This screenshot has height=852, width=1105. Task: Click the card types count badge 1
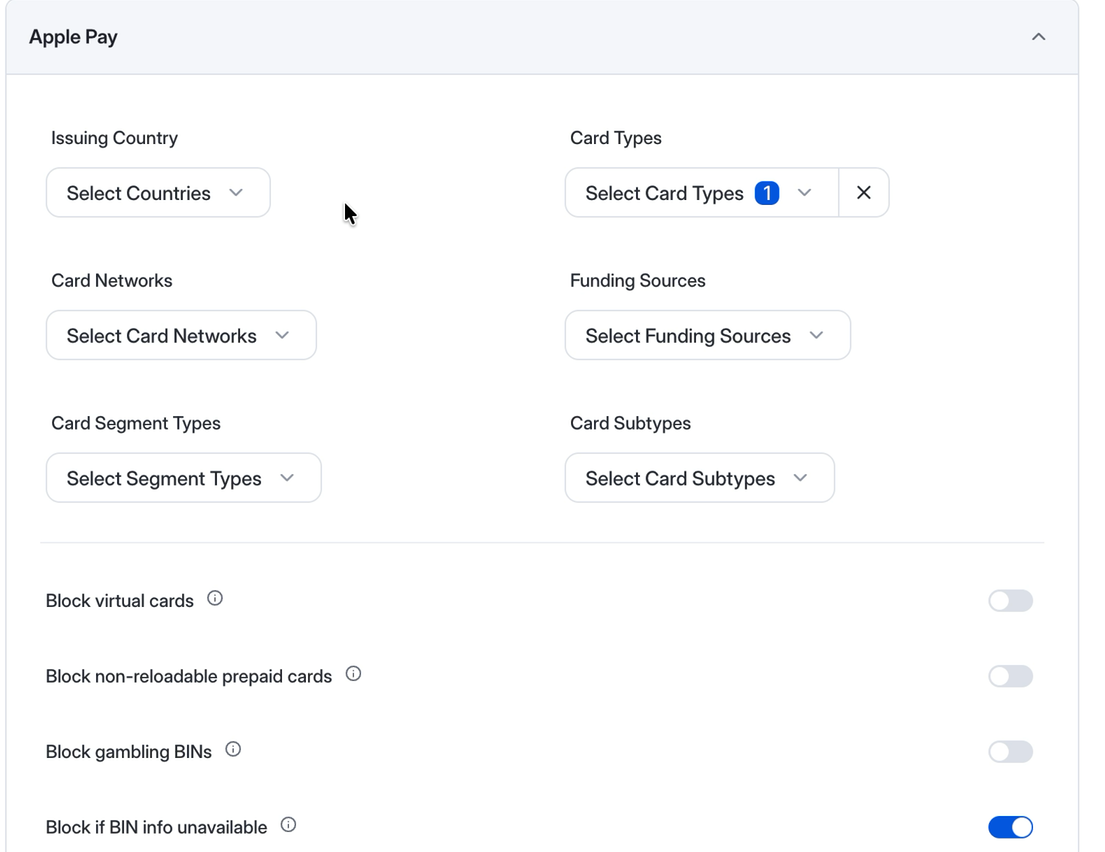(767, 193)
